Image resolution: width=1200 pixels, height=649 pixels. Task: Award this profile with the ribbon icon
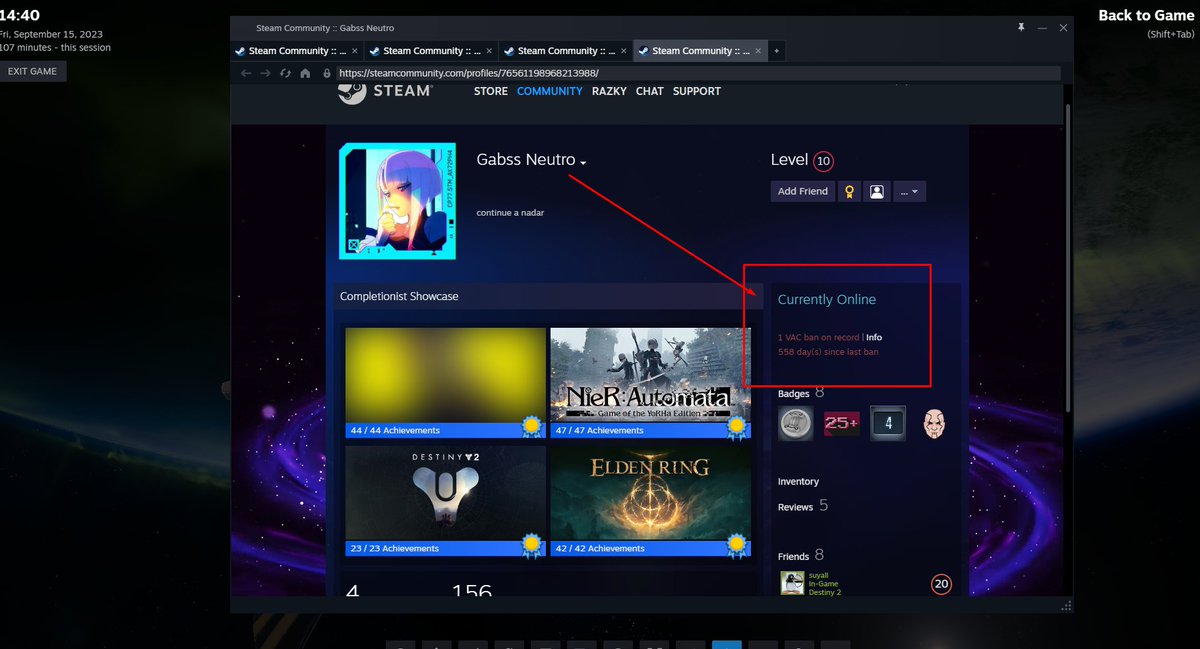[848, 191]
